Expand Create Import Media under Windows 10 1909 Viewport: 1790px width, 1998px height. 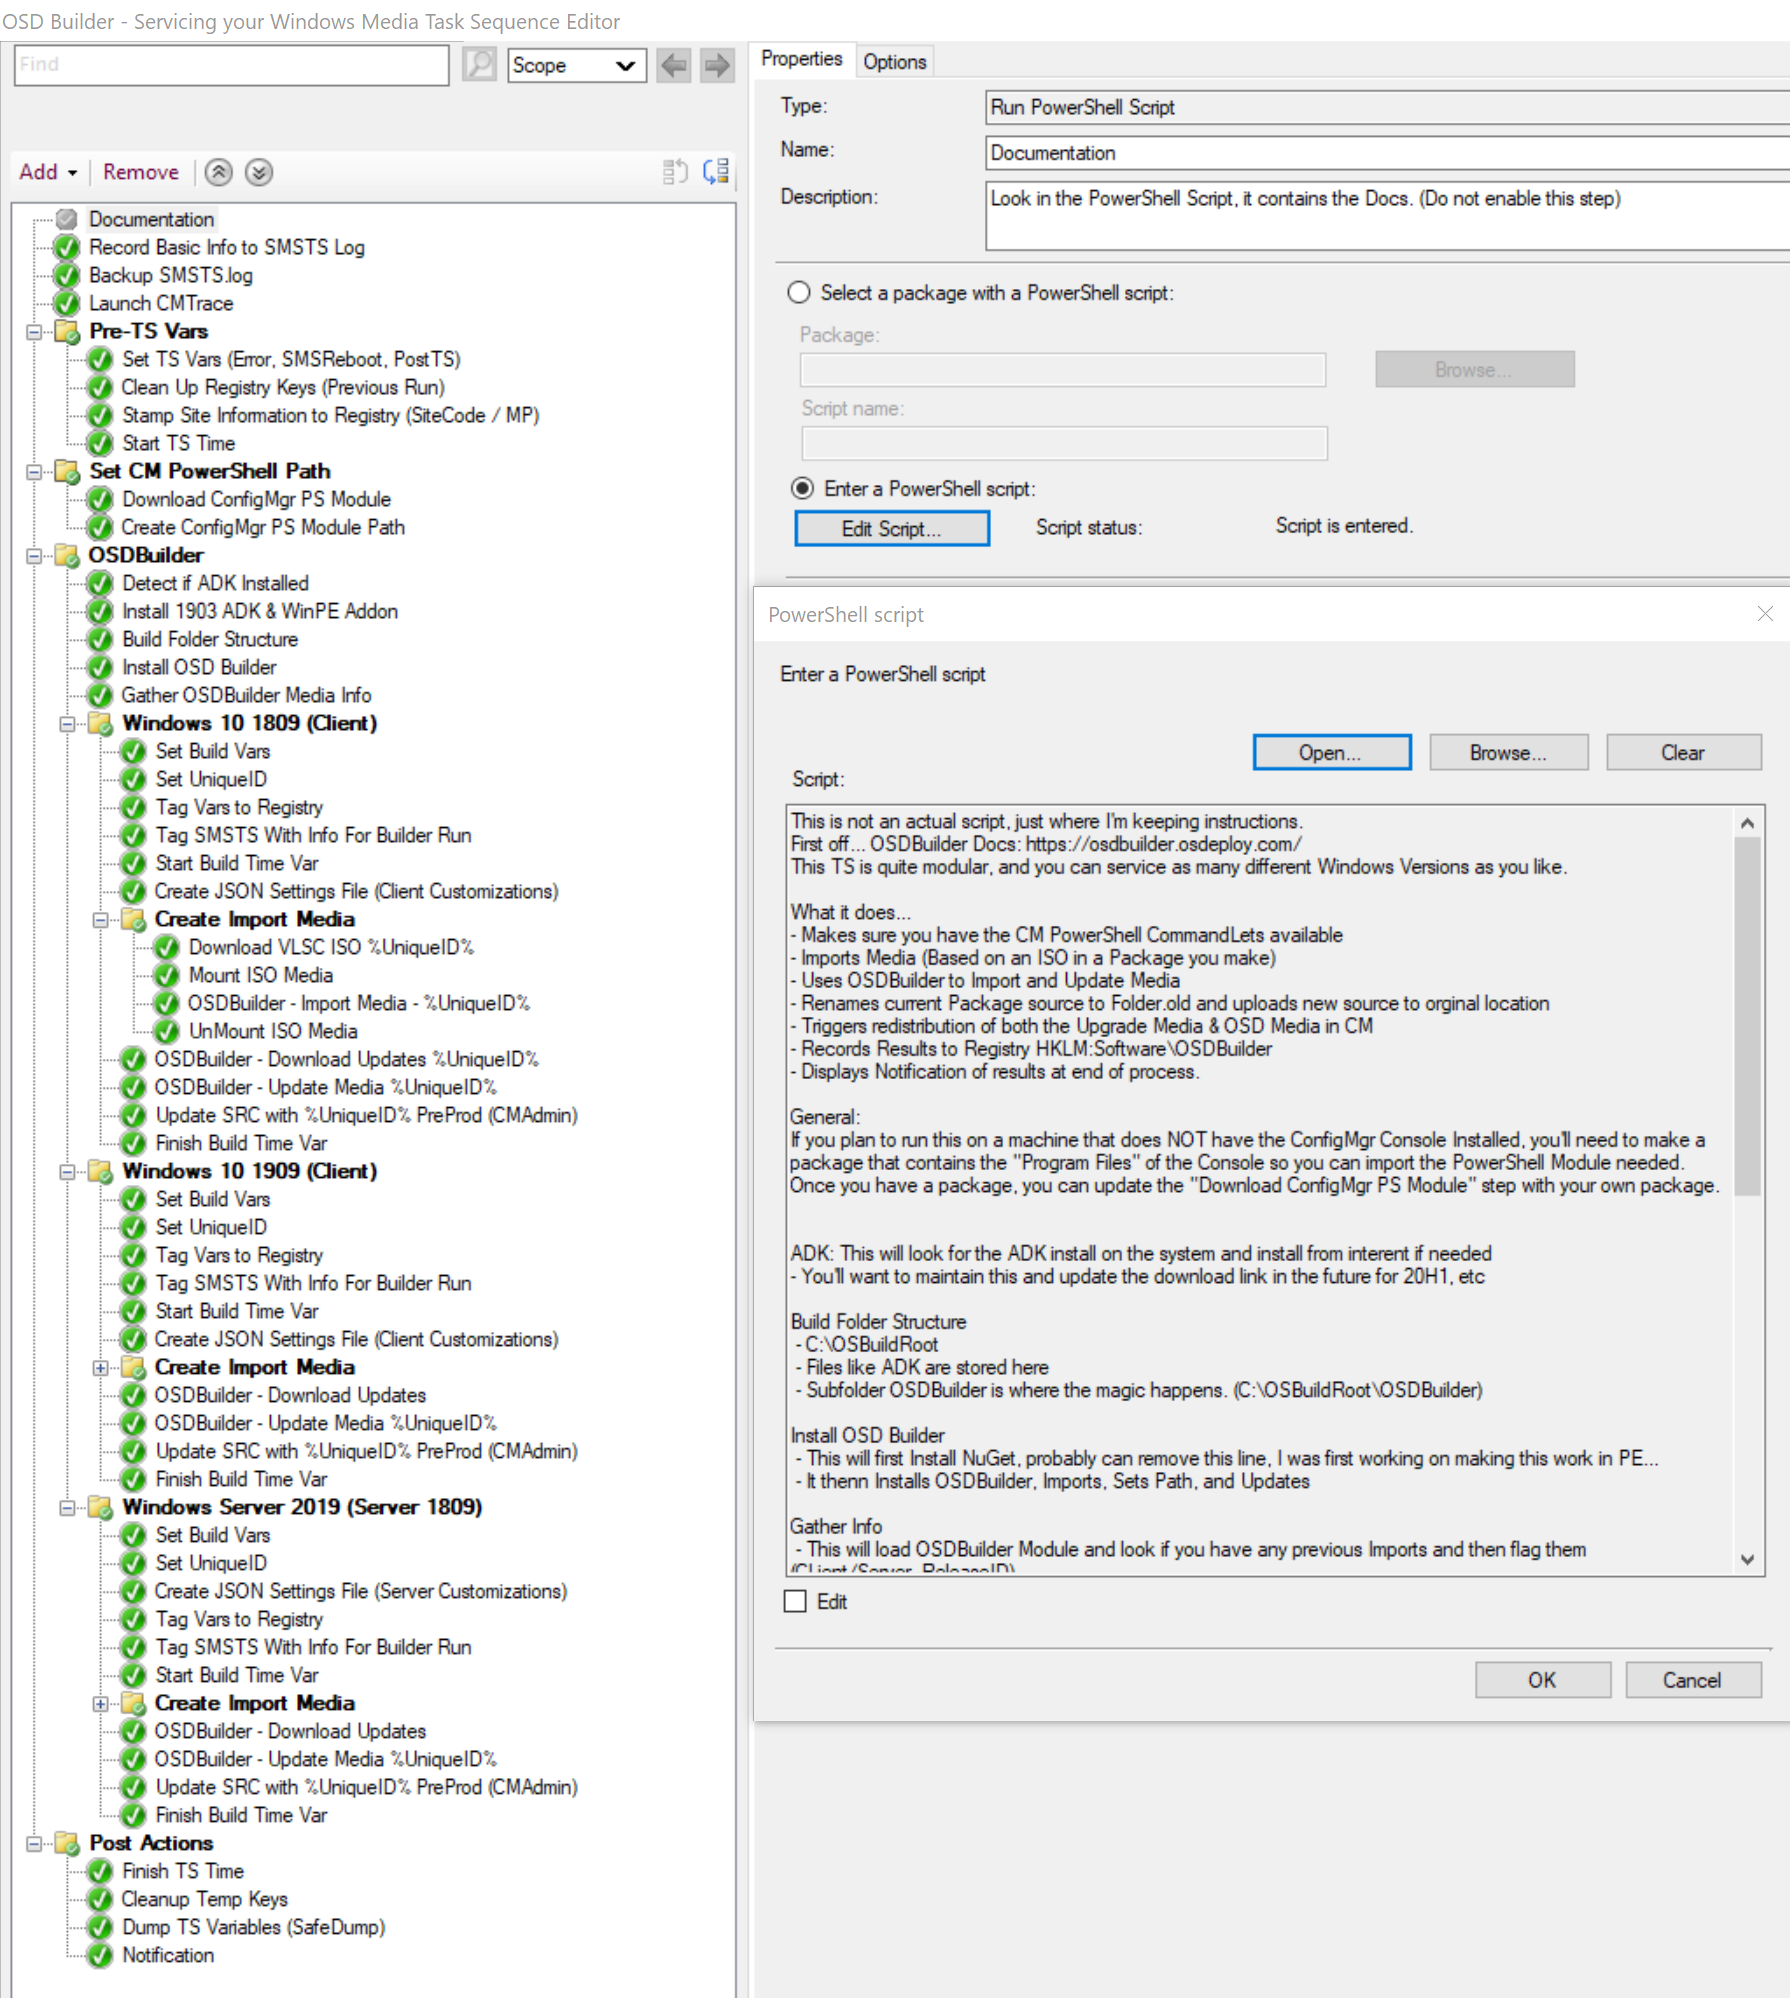tap(100, 1367)
